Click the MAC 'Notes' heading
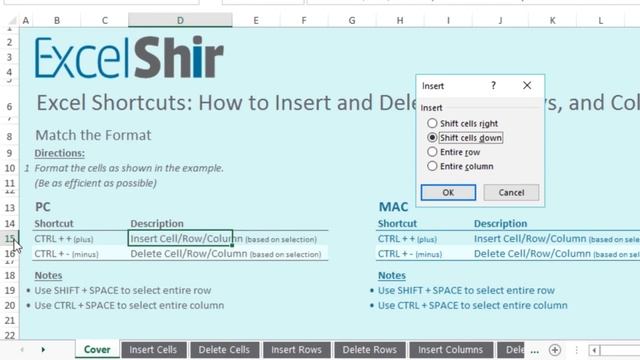Screen dimensions: 640x360 click(x=392, y=276)
